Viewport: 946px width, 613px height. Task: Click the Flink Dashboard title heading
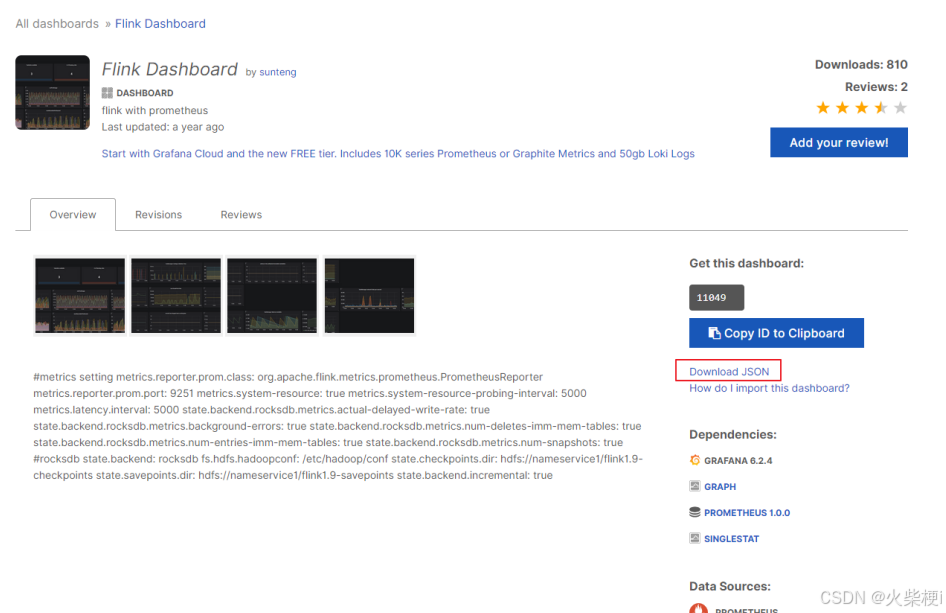pyautogui.click(x=170, y=69)
